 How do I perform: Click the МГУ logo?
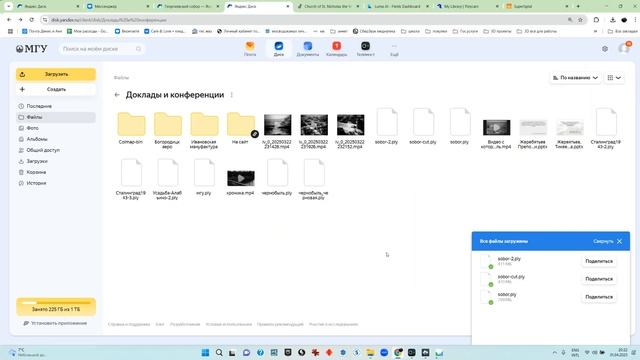click(31, 49)
